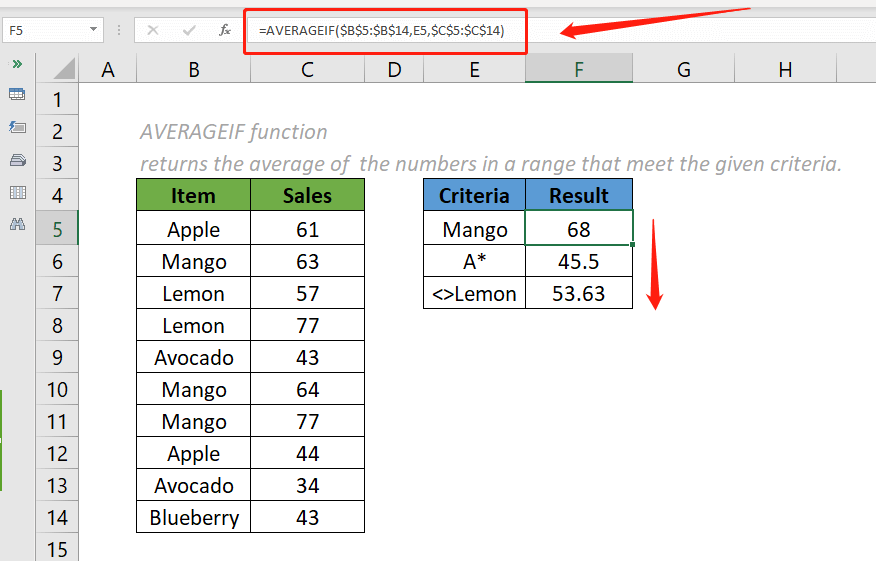Click the Cancel X formula icon

coord(153,30)
